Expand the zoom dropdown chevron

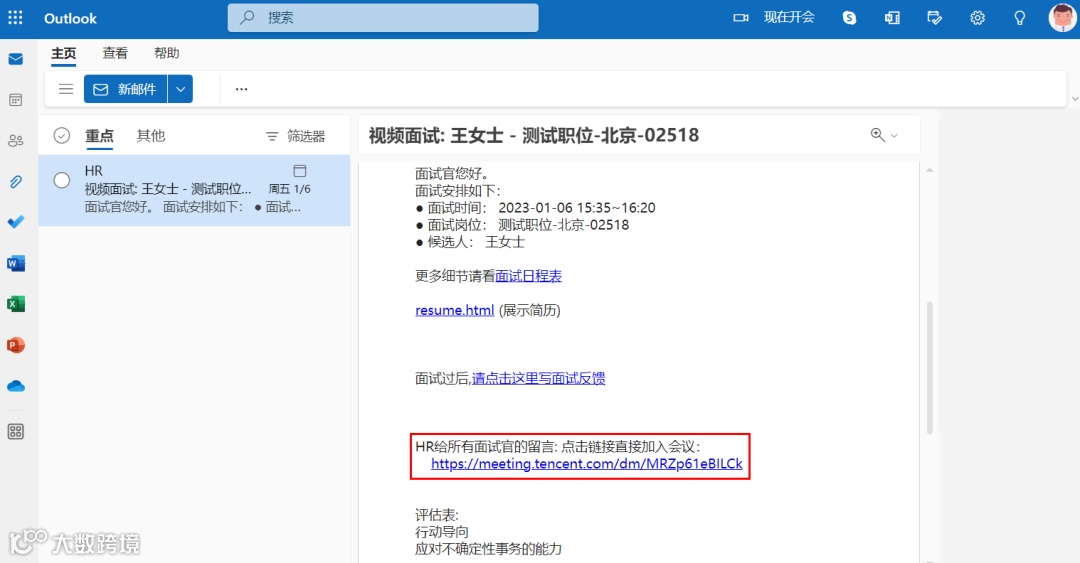tap(894, 136)
